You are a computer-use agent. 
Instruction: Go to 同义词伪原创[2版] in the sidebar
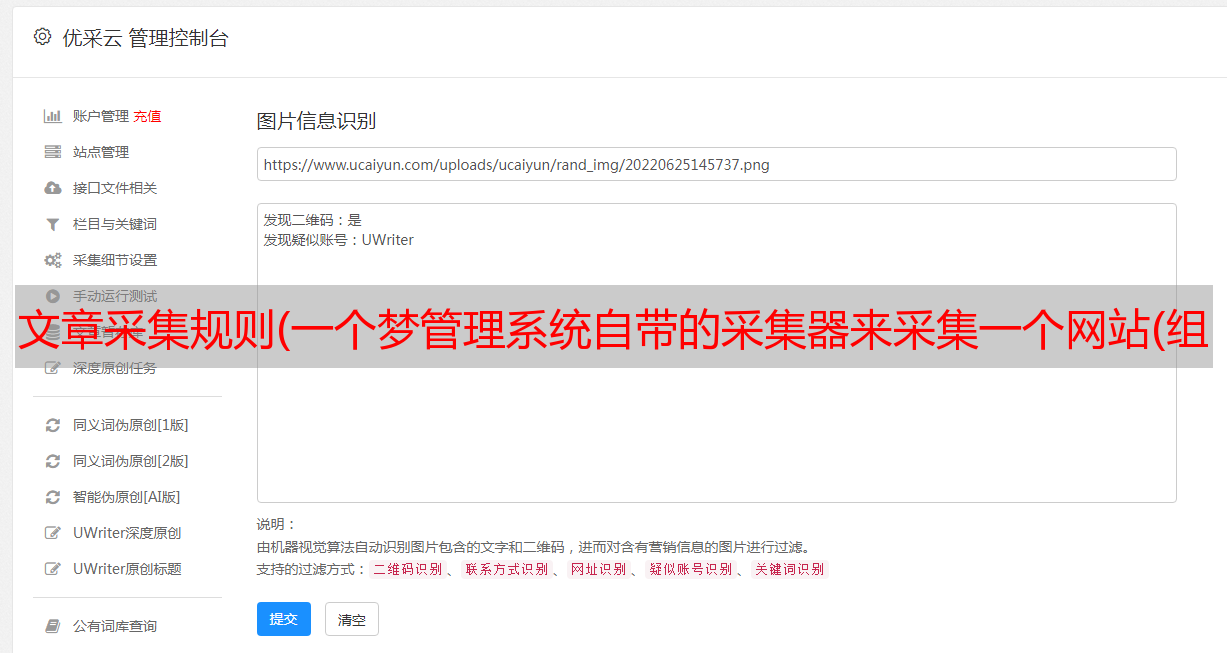click(x=131, y=461)
